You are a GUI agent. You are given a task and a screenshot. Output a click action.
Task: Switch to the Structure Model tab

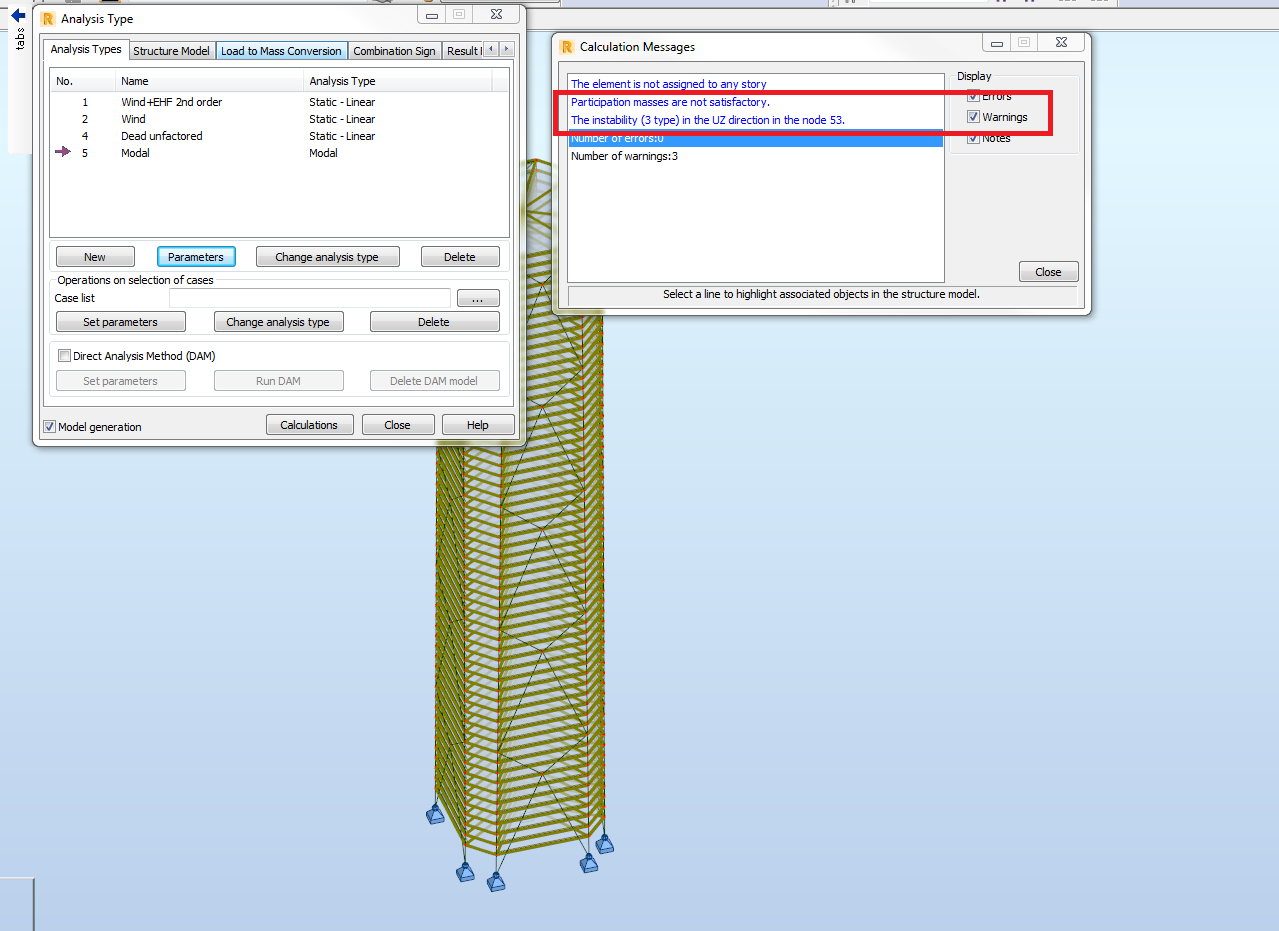[x=171, y=50]
